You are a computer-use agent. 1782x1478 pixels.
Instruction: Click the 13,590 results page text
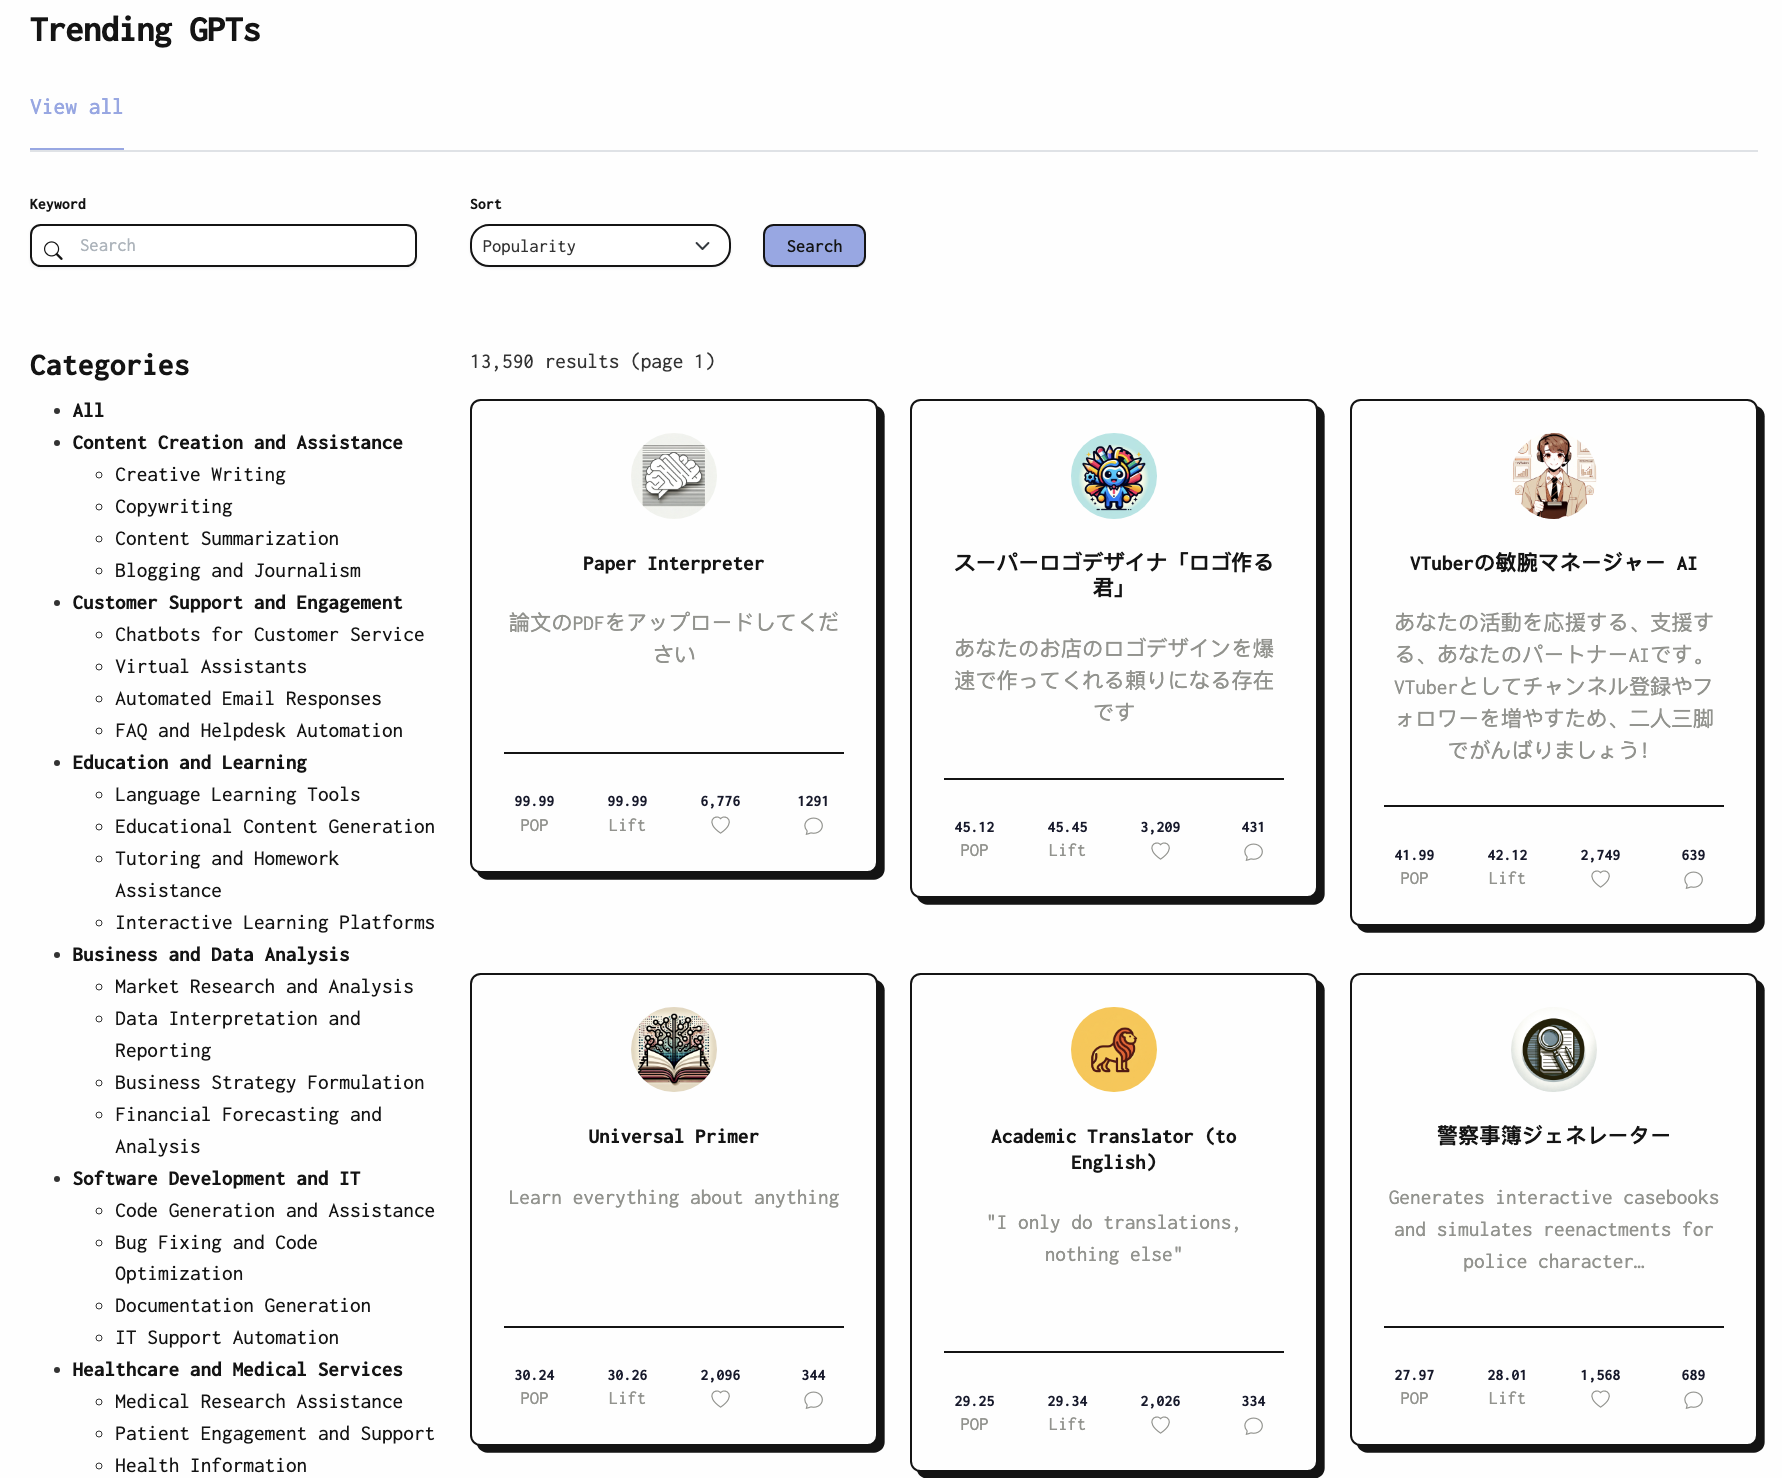click(x=592, y=361)
